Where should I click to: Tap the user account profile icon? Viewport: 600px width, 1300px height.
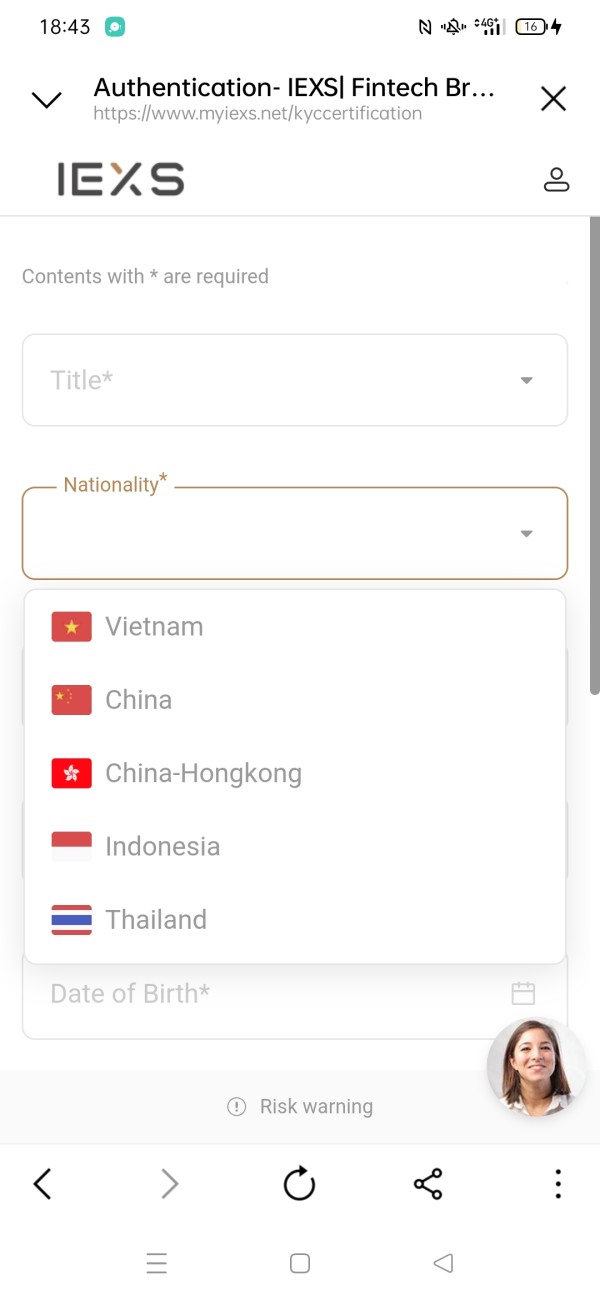(556, 179)
